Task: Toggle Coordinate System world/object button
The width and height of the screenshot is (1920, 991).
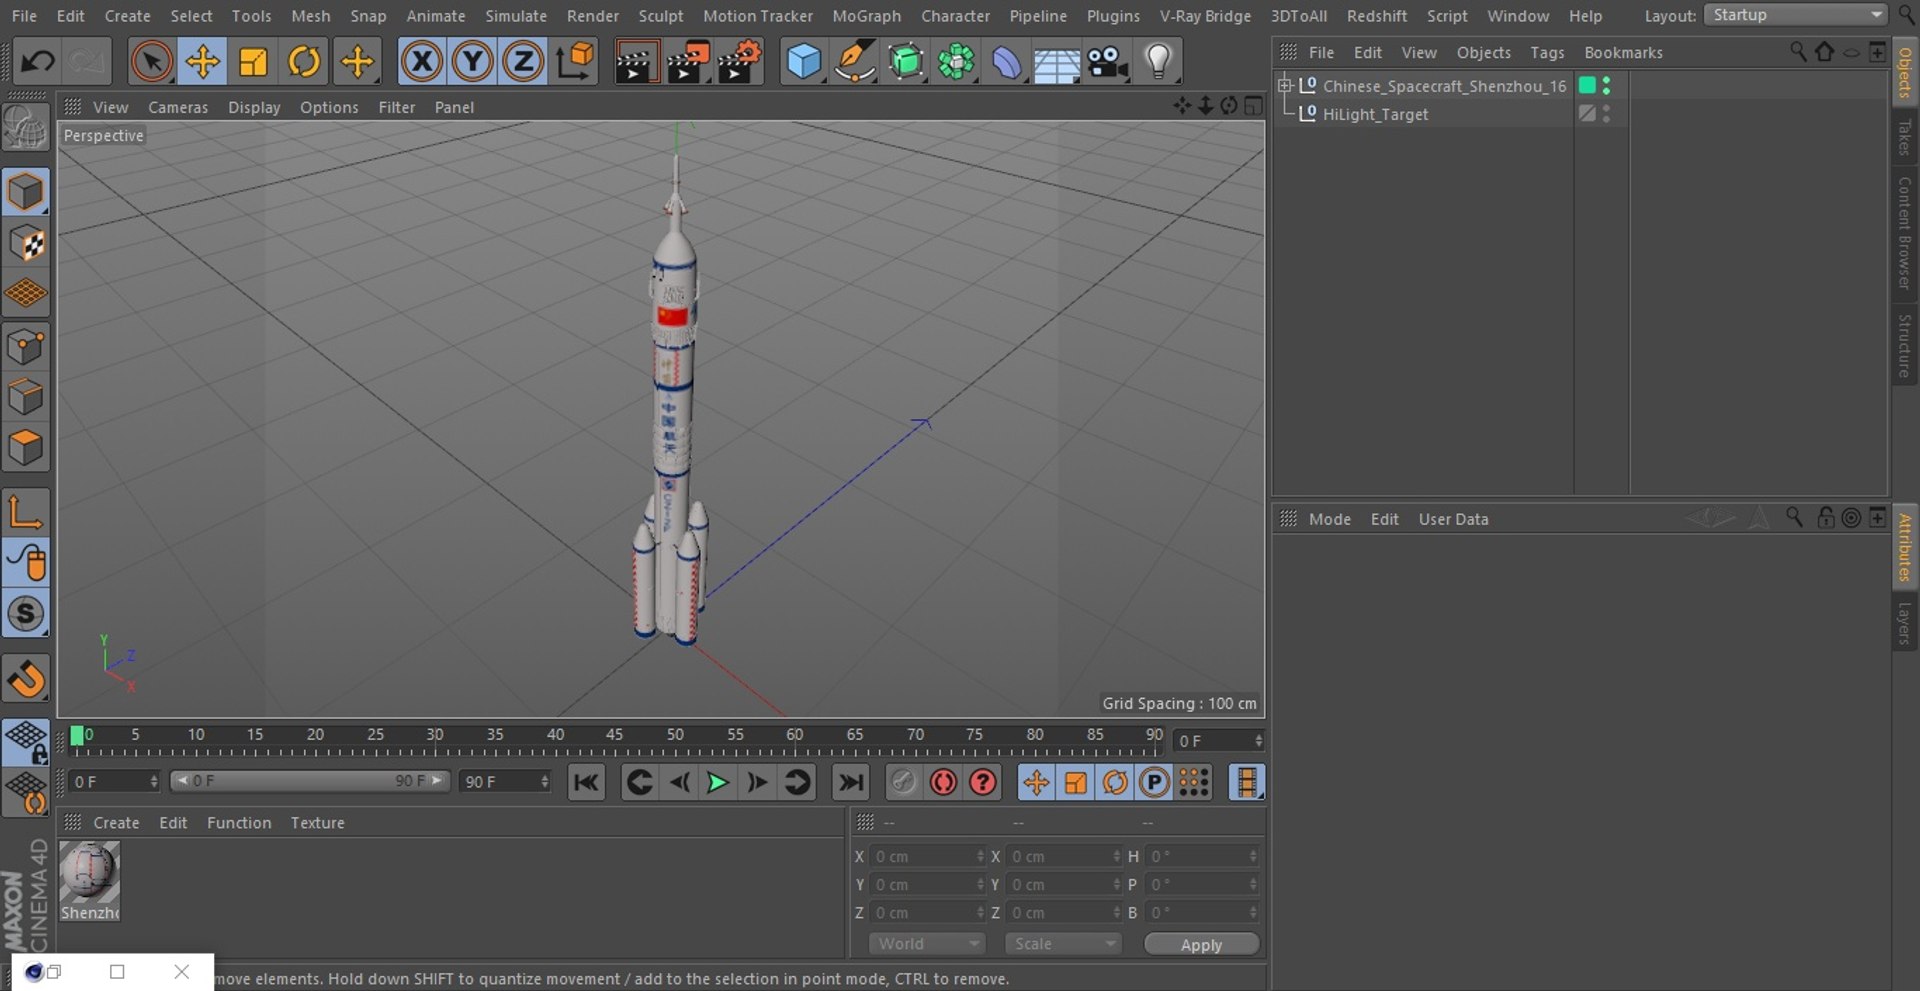Action: 575,62
